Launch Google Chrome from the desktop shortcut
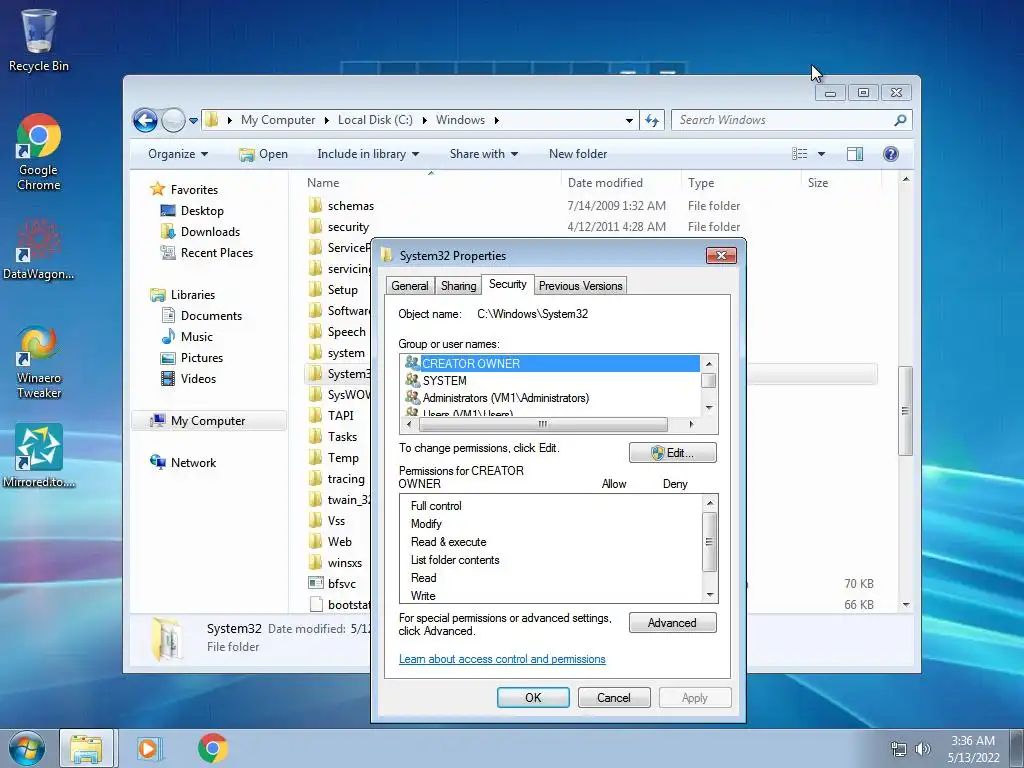 (x=39, y=152)
